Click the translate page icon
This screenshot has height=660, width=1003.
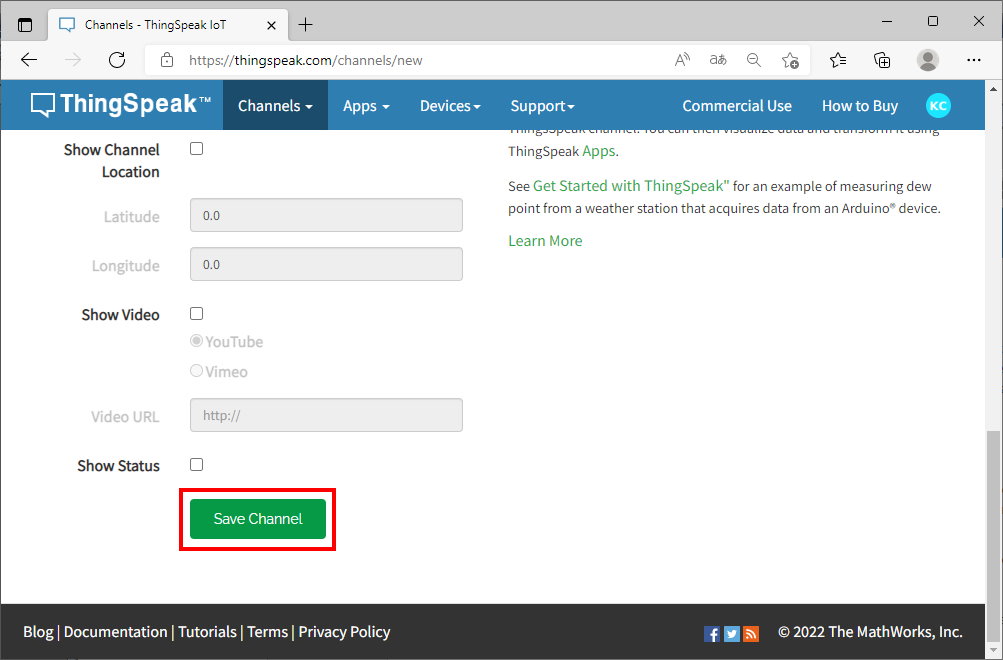pyautogui.click(x=718, y=60)
